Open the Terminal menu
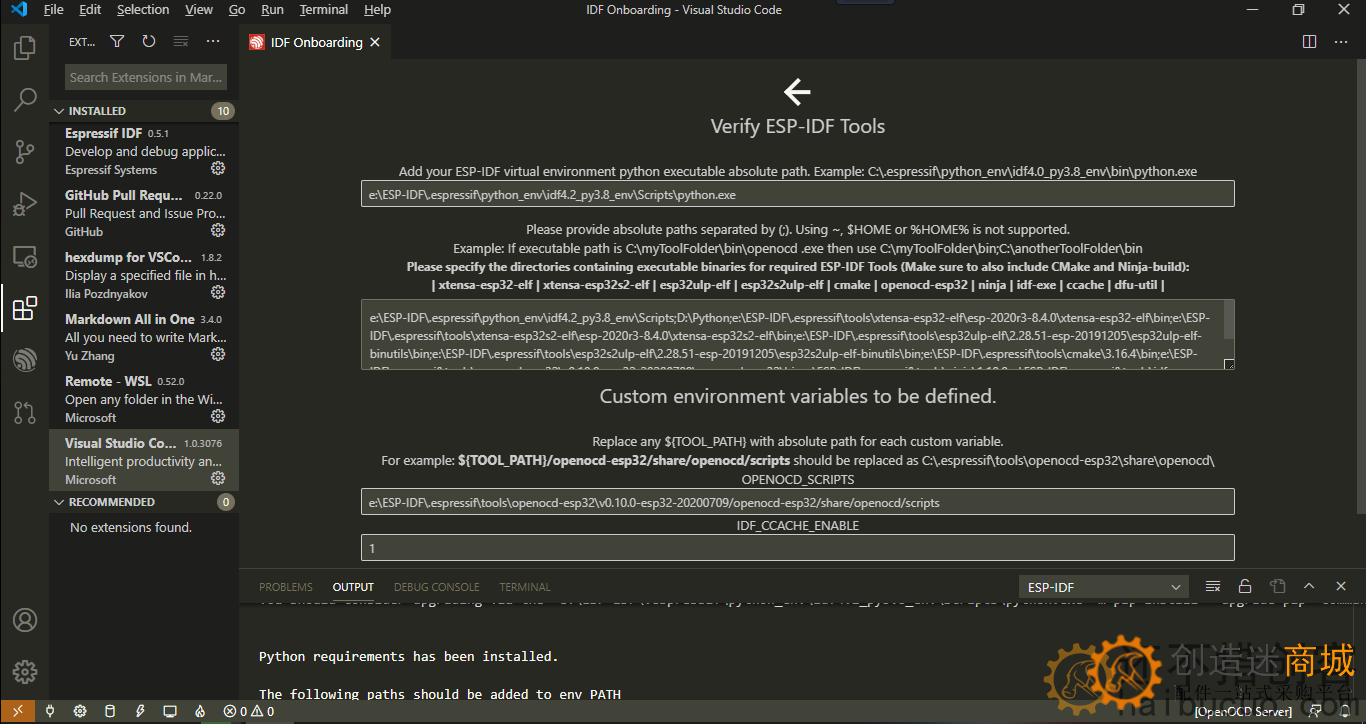 click(x=324, y=10)
